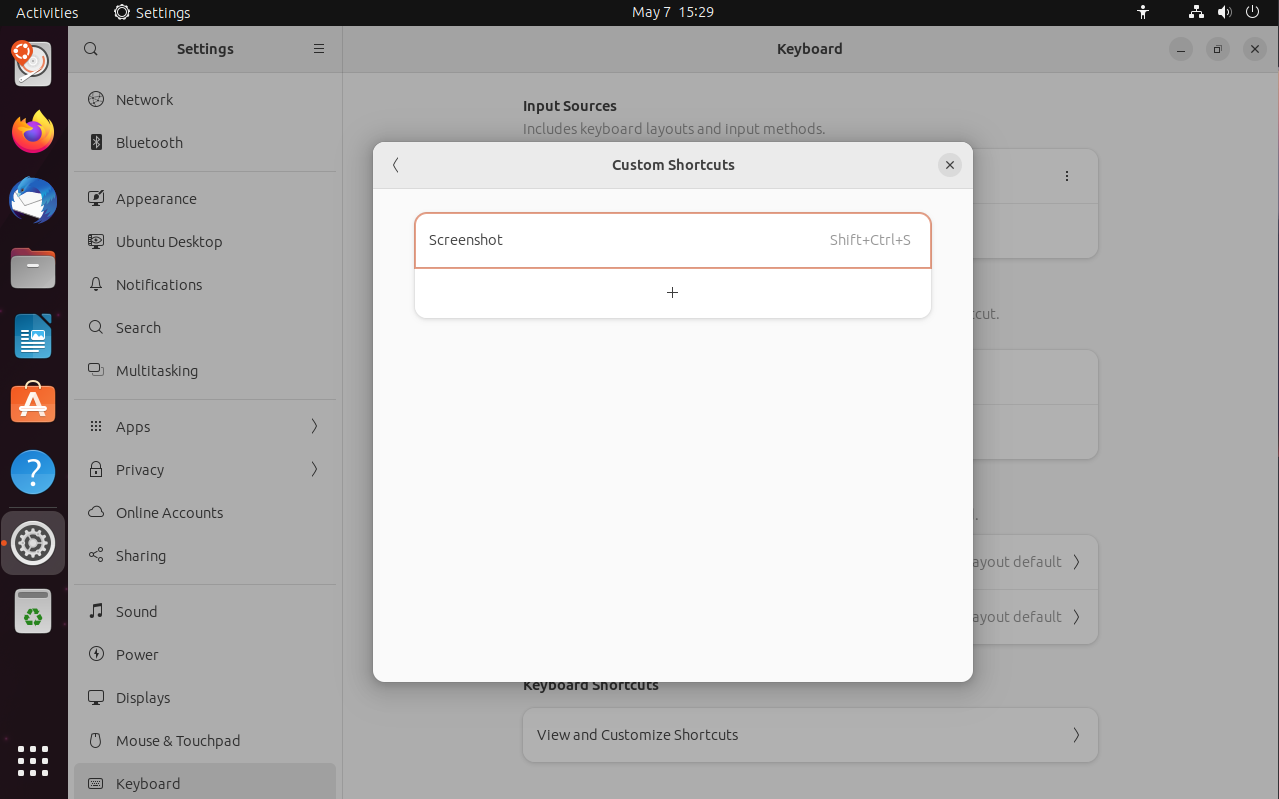1279x799 pixels.
Task: Open the power system menu
Action: point(1254,13)
